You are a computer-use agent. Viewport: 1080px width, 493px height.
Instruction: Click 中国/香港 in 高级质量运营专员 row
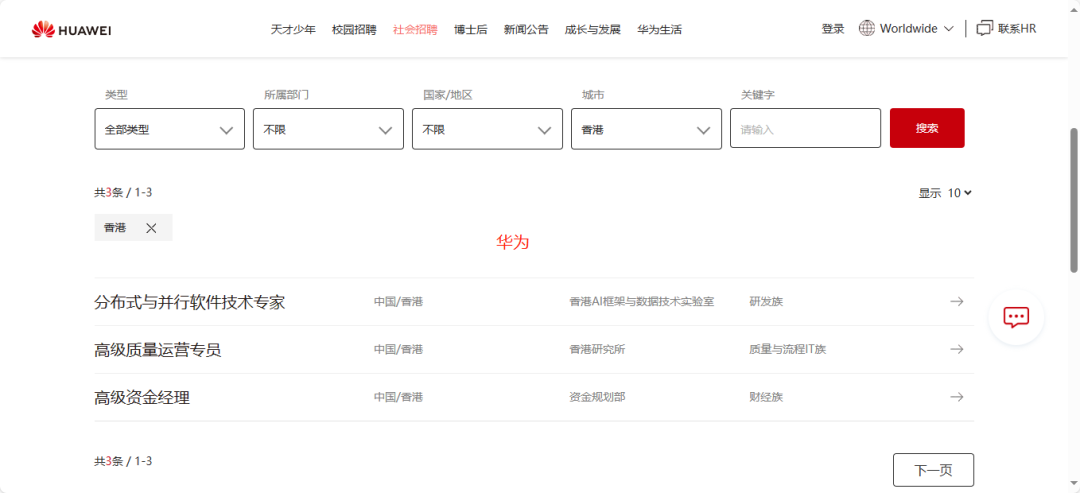(398, 350)
